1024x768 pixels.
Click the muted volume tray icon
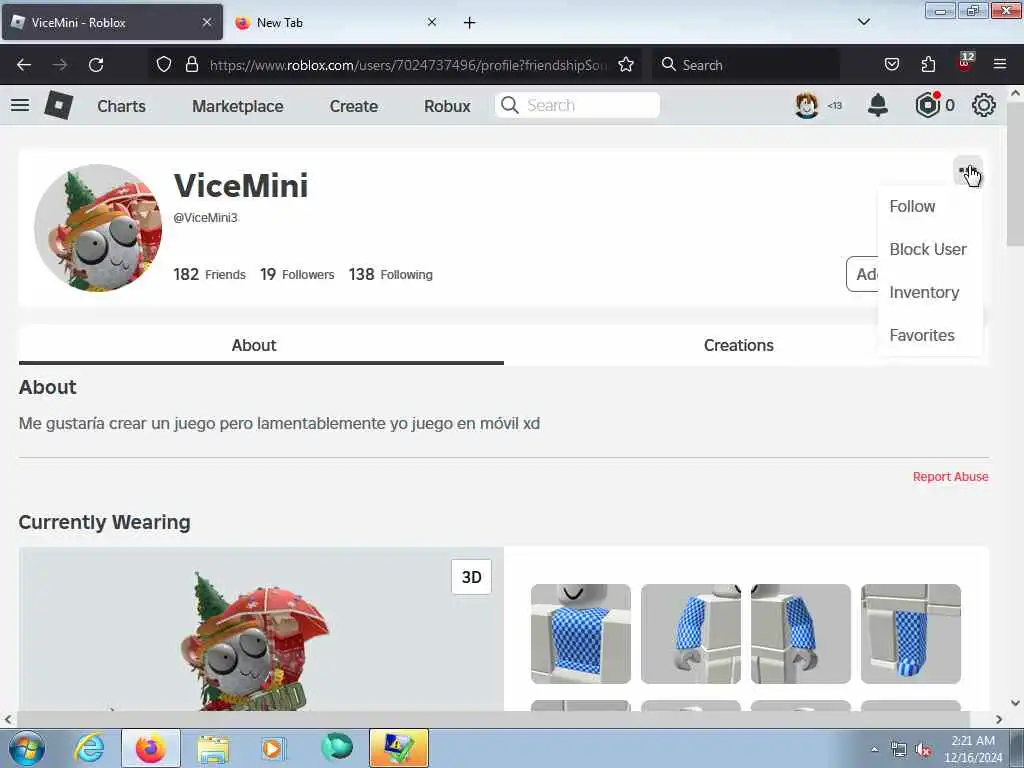[923, 750]
